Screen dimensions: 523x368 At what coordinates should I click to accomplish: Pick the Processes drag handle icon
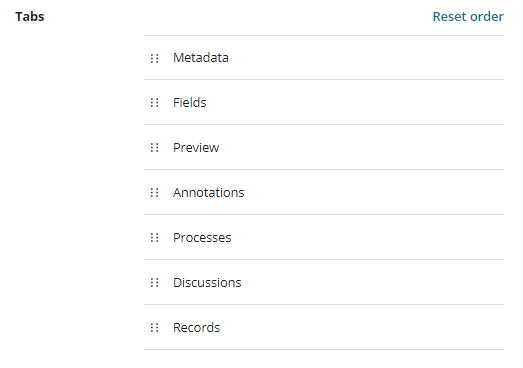154,238
